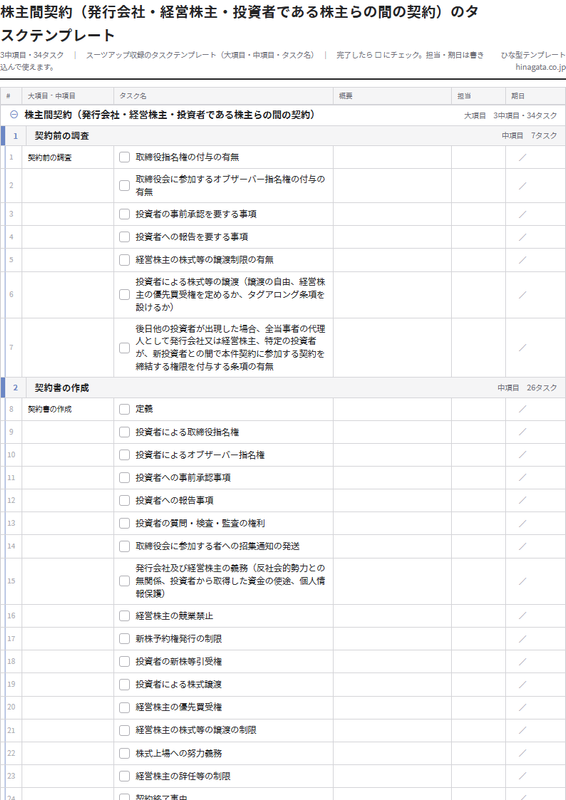Click due date slash for 経営株主の競業禁止
Screen dimensions: 566x800
[x=523, y=616]
